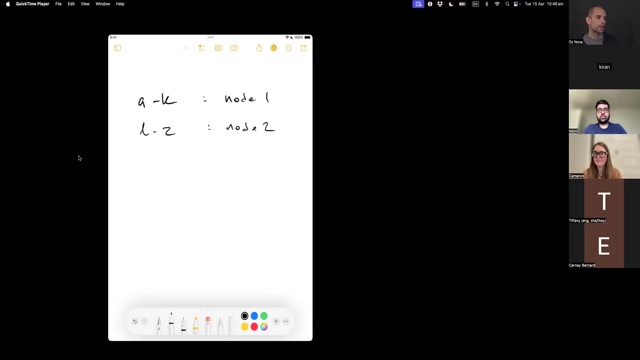The height and width of the screenshot is (360, 640).
Task: Select the pink eraser tool
Action: [208, 325]
